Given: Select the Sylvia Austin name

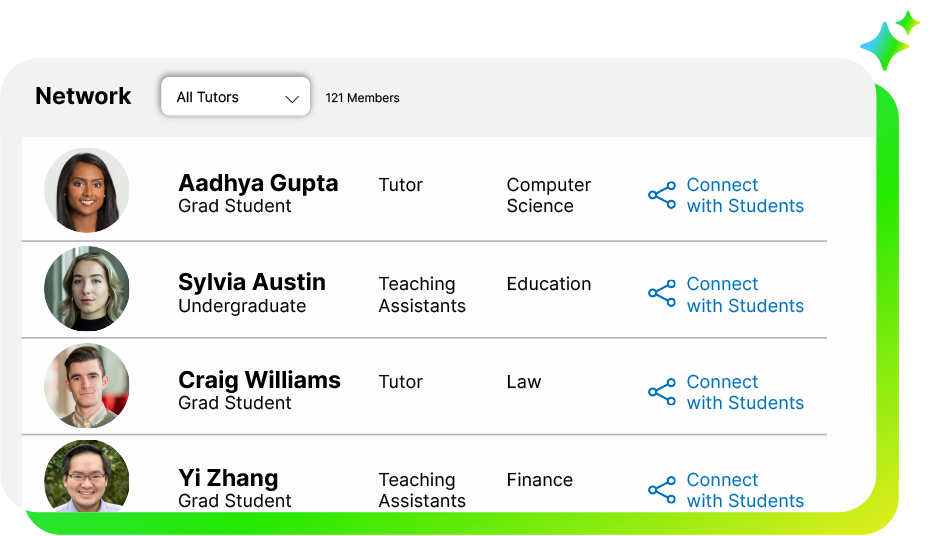Looking at the screenshot, I should (252, 282).
